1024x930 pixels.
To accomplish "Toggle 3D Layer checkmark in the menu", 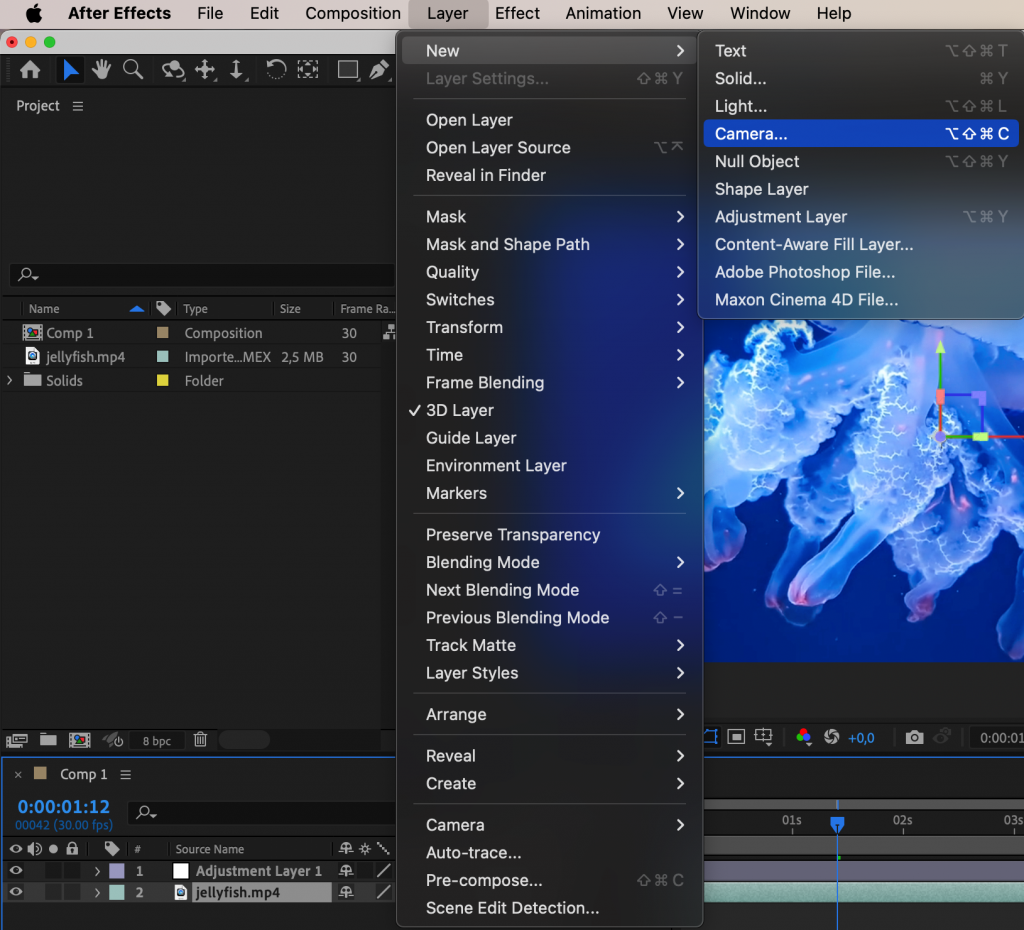I will click(460, 410).
